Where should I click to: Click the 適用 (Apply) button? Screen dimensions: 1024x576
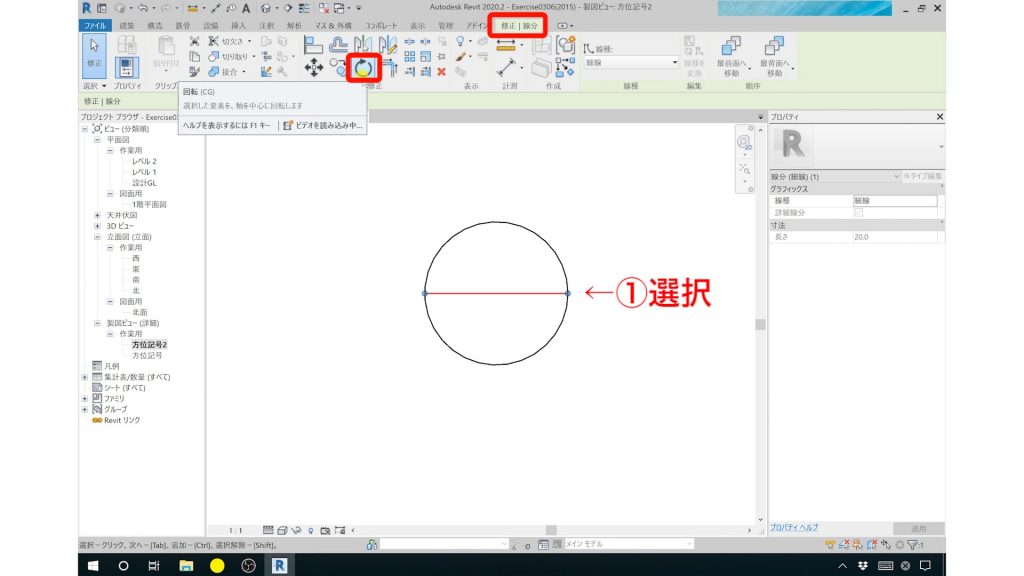918,528
